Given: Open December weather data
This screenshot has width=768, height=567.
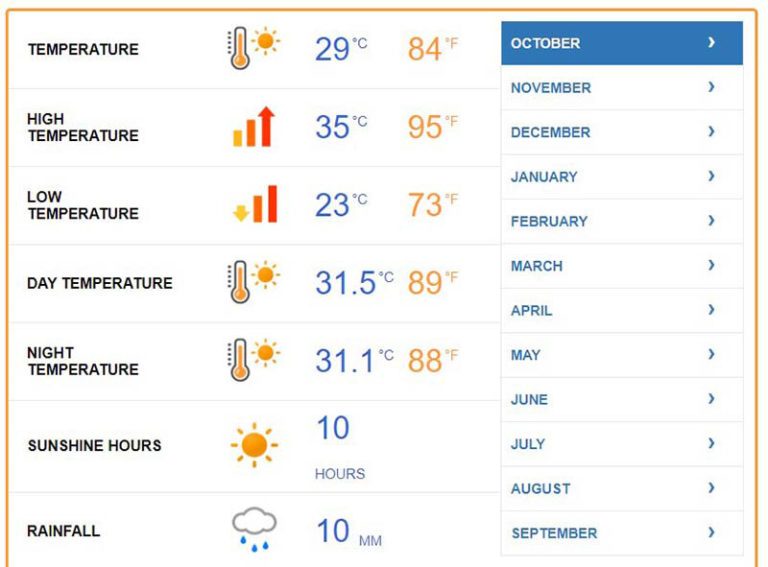Looking at the screenshot, I should [550, 132].
